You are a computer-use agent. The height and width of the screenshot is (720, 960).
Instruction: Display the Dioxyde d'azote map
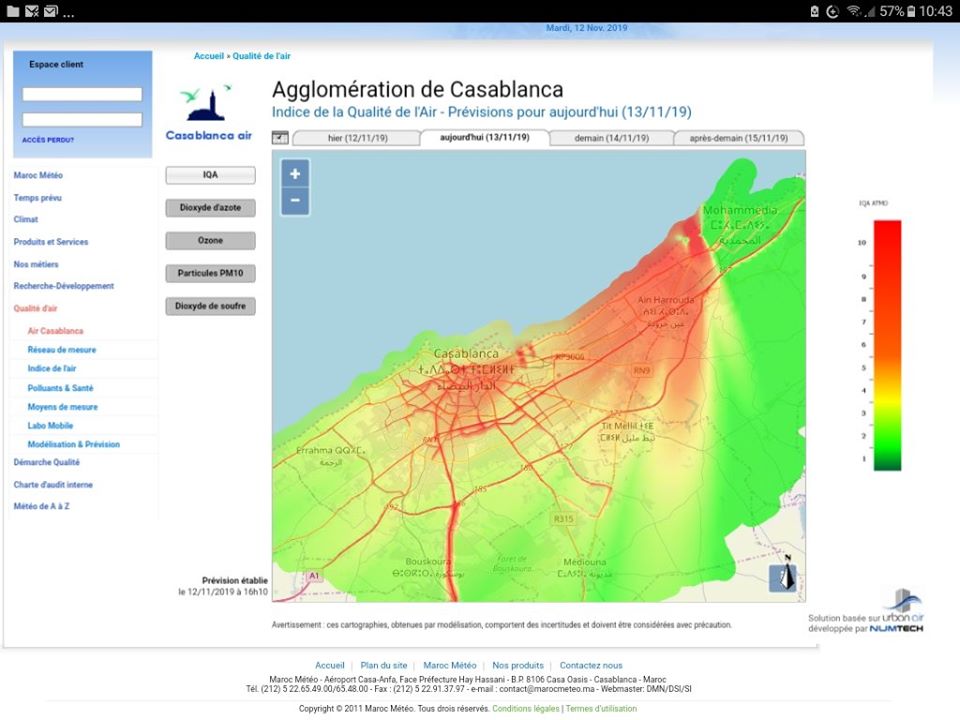210,208
